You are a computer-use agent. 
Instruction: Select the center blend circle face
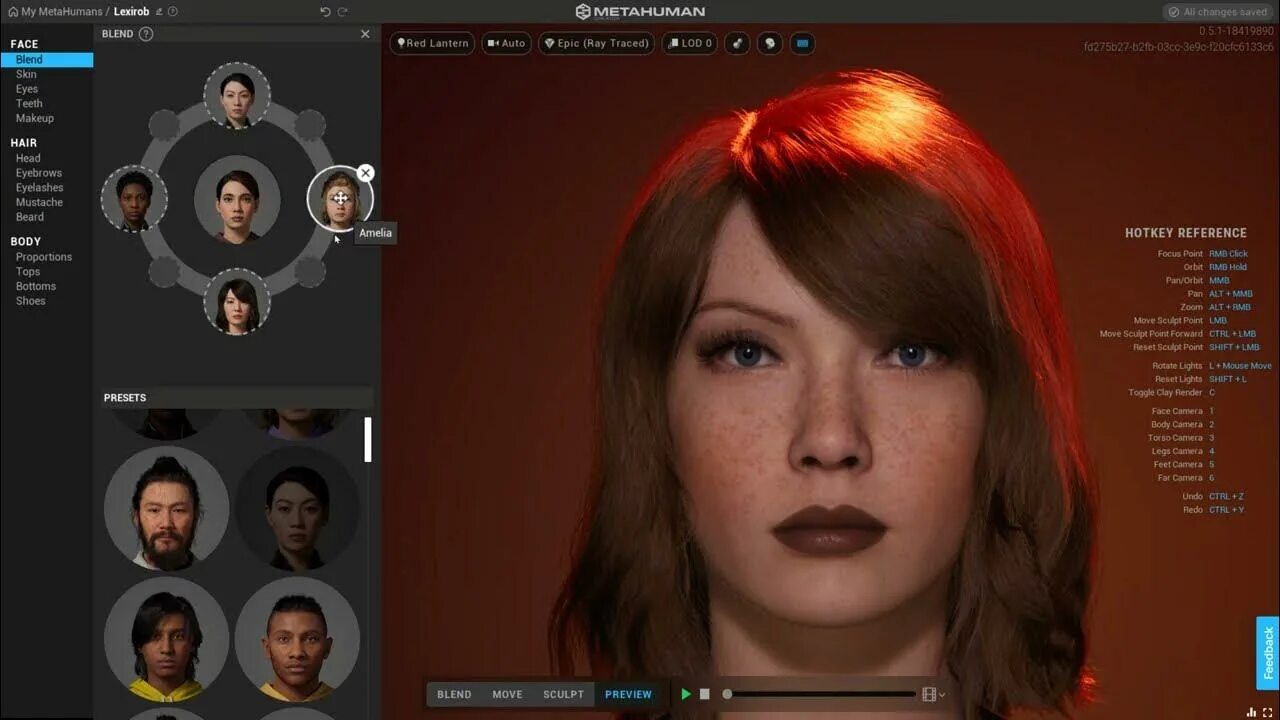[x=237, y=199]
